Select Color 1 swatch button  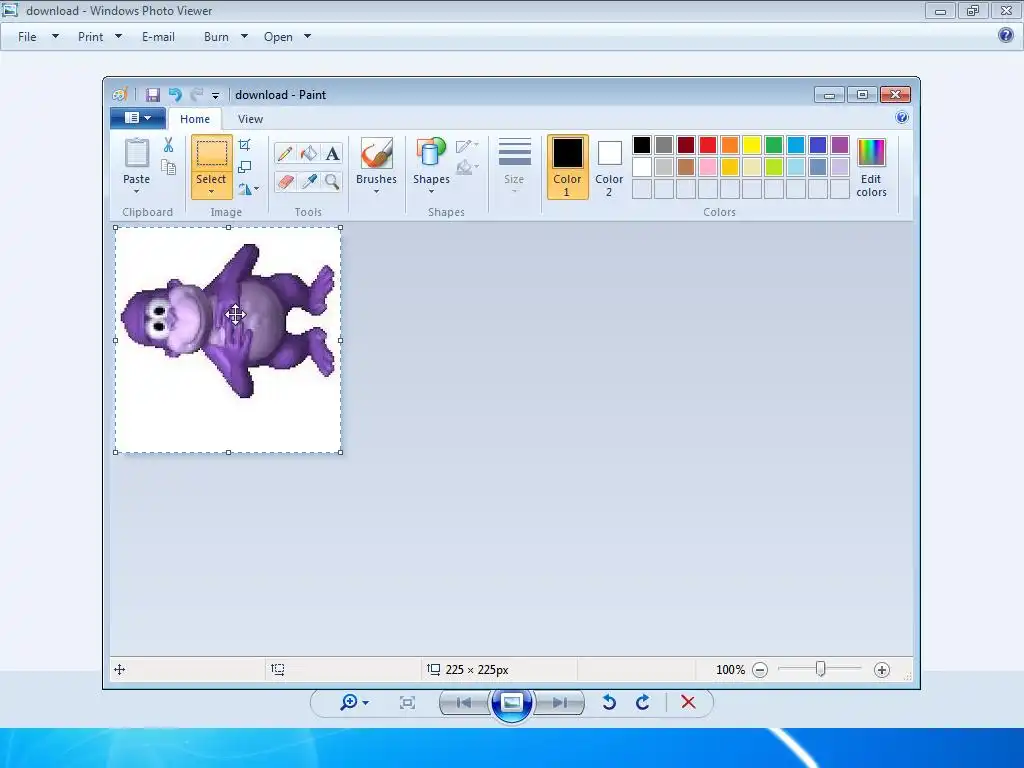pos(568,167)
